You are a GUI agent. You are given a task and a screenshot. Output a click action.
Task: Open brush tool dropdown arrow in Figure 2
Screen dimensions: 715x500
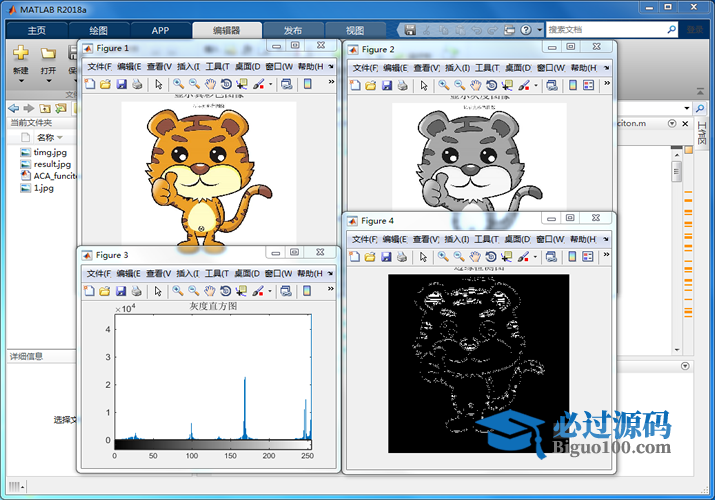click(x=536, y=85)
